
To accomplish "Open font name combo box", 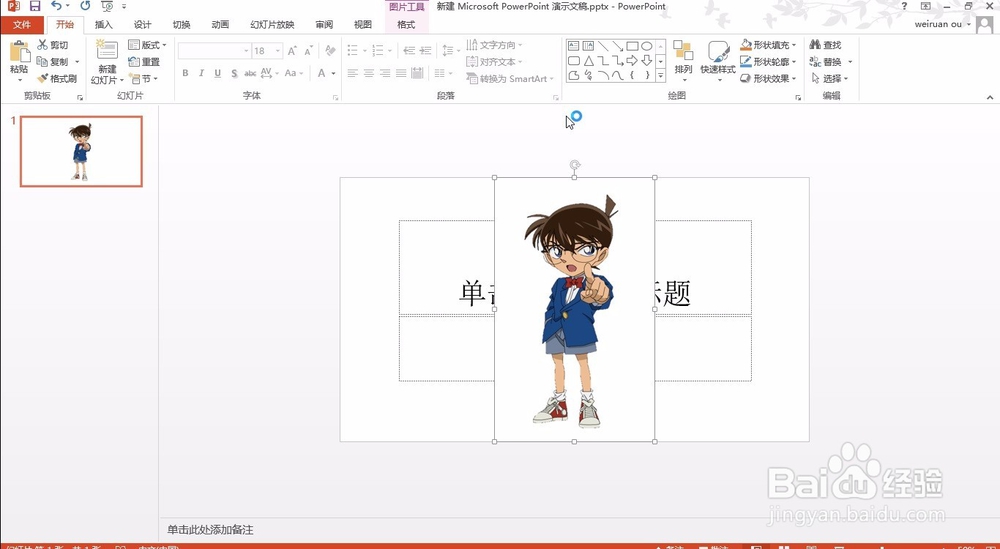I will coord(214,50).
